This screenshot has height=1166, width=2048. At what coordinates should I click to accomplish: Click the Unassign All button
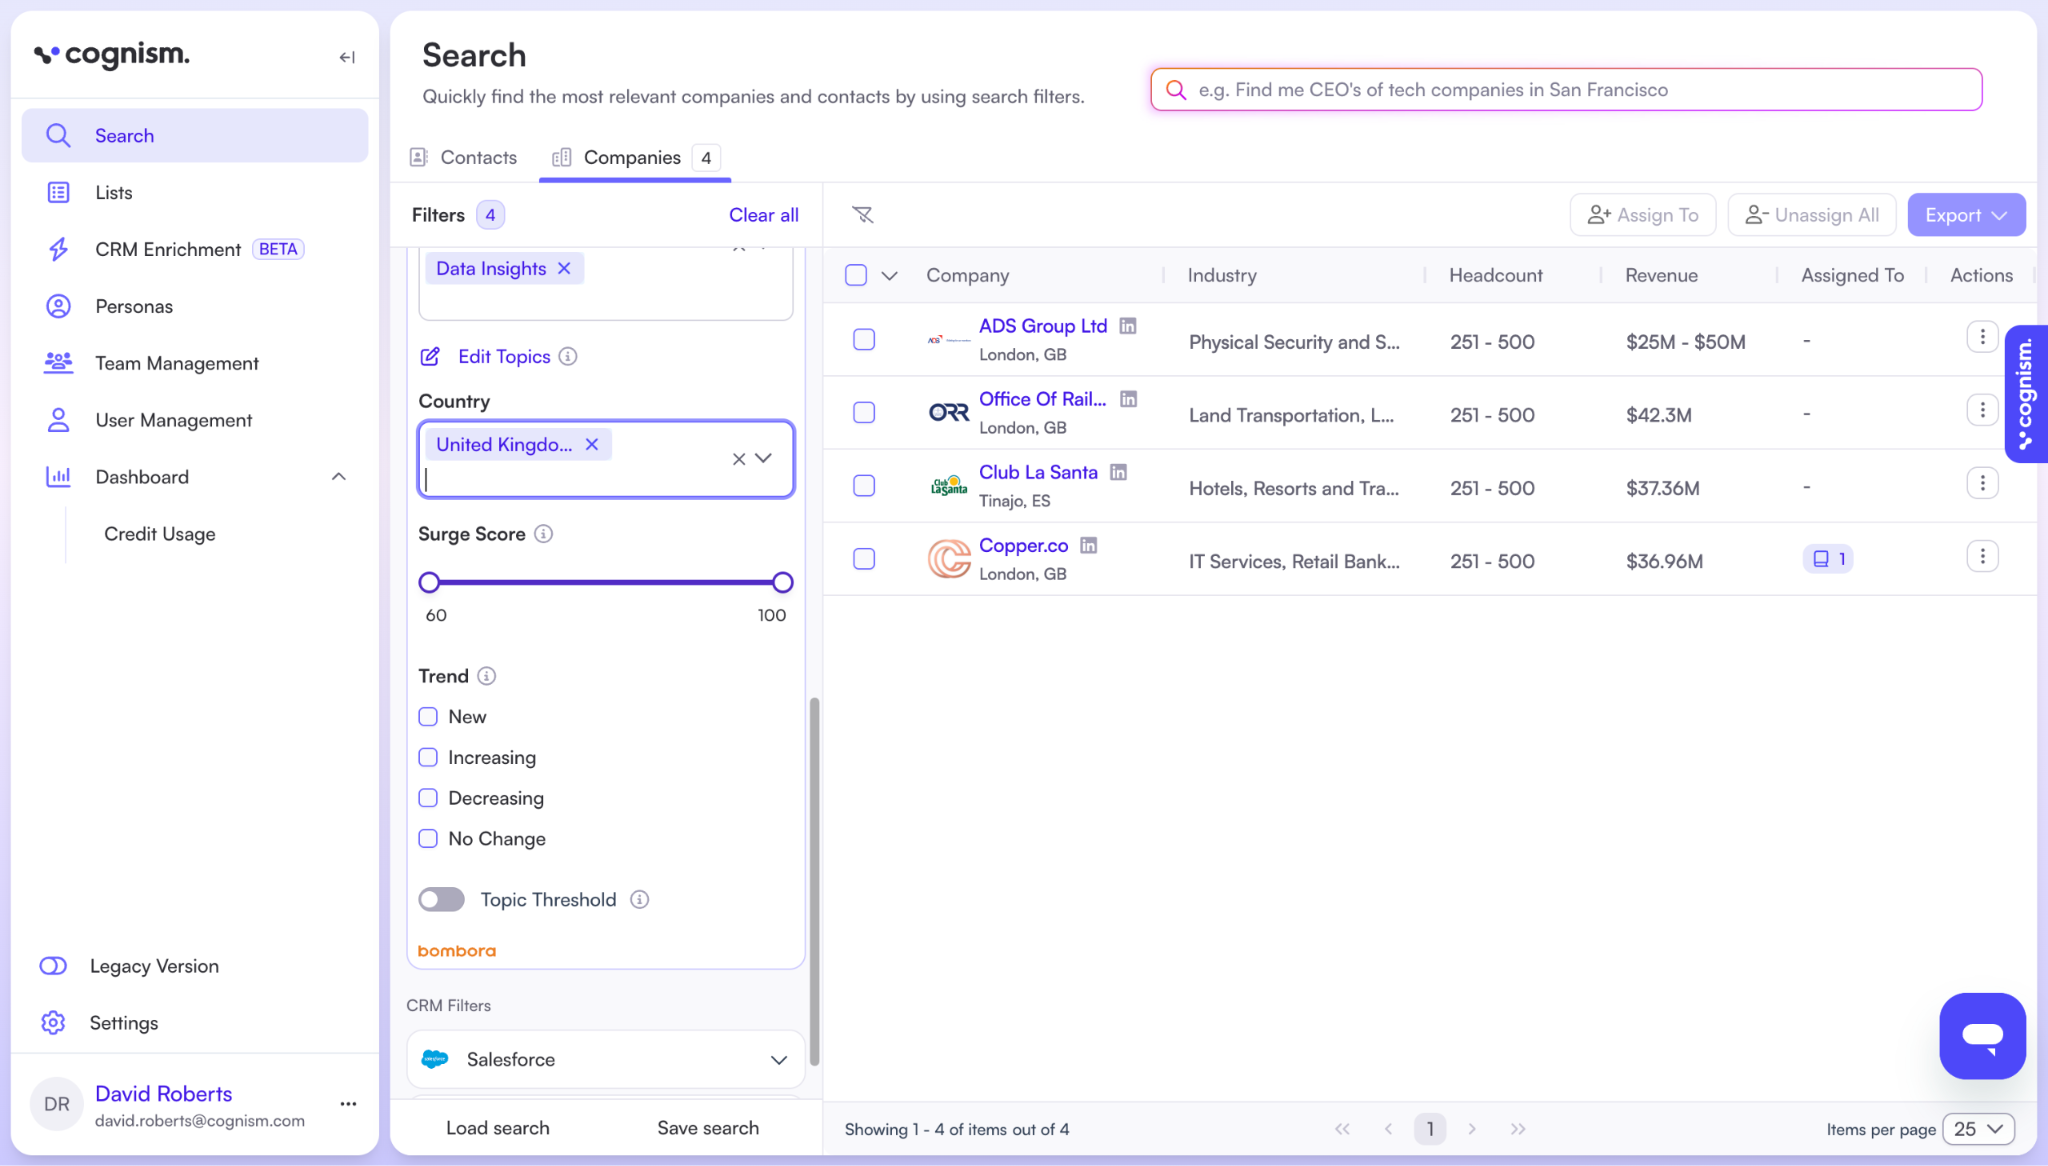click(1812, 215)
